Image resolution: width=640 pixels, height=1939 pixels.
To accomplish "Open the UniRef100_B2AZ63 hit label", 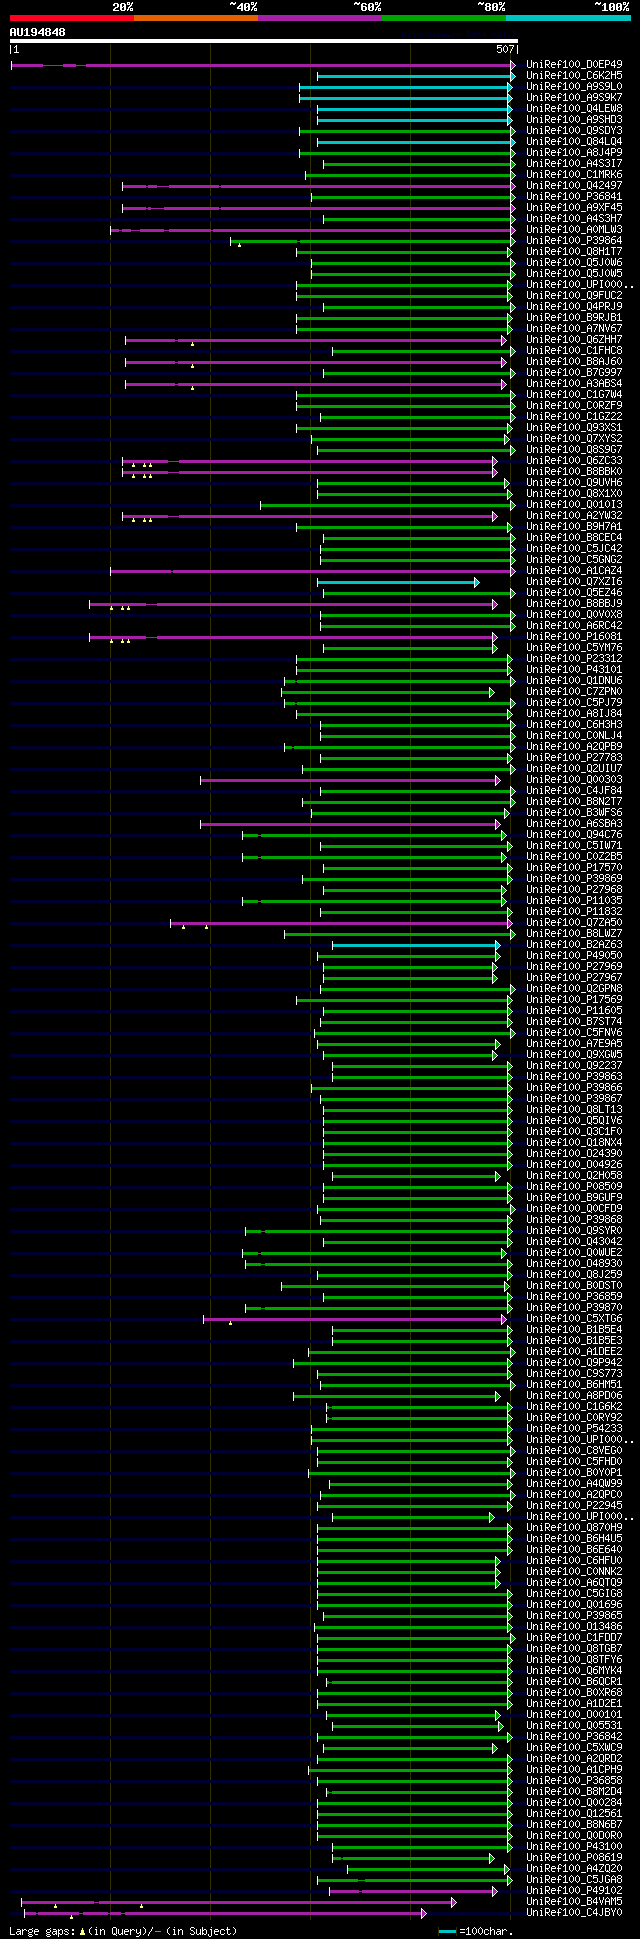I will [x=574, y=944].
